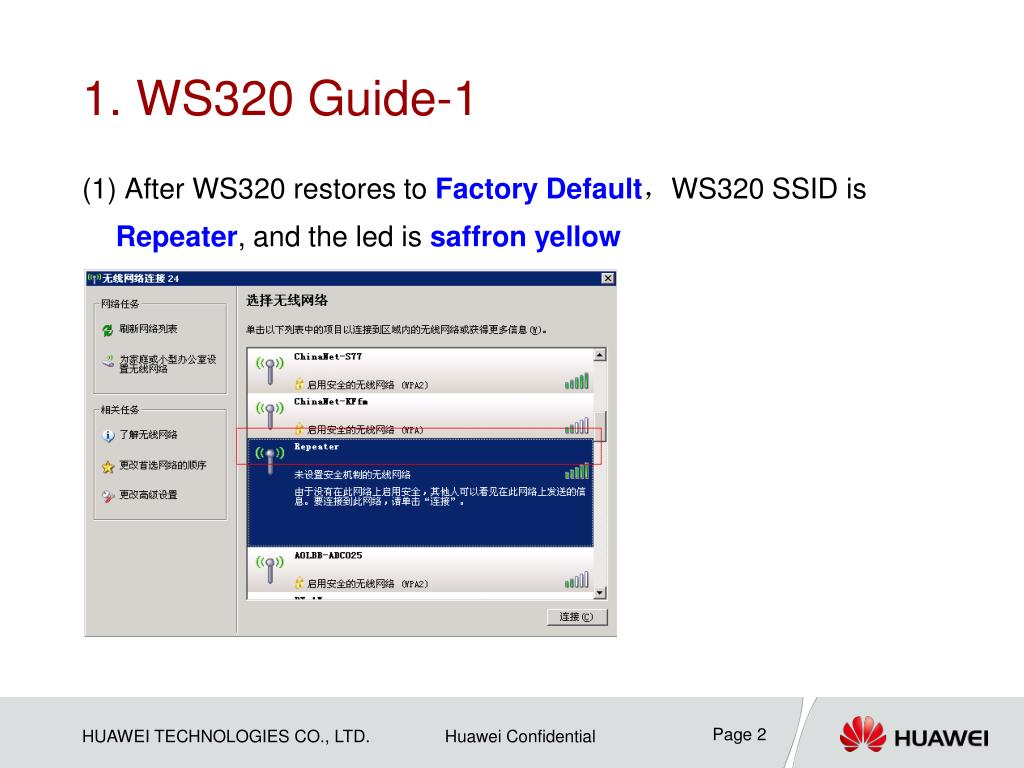Click signal strength bars of ChinaNet-KFfm
Image resolution: width=1024 pixels, height=768 pixels.
click(x=577, y=426)
